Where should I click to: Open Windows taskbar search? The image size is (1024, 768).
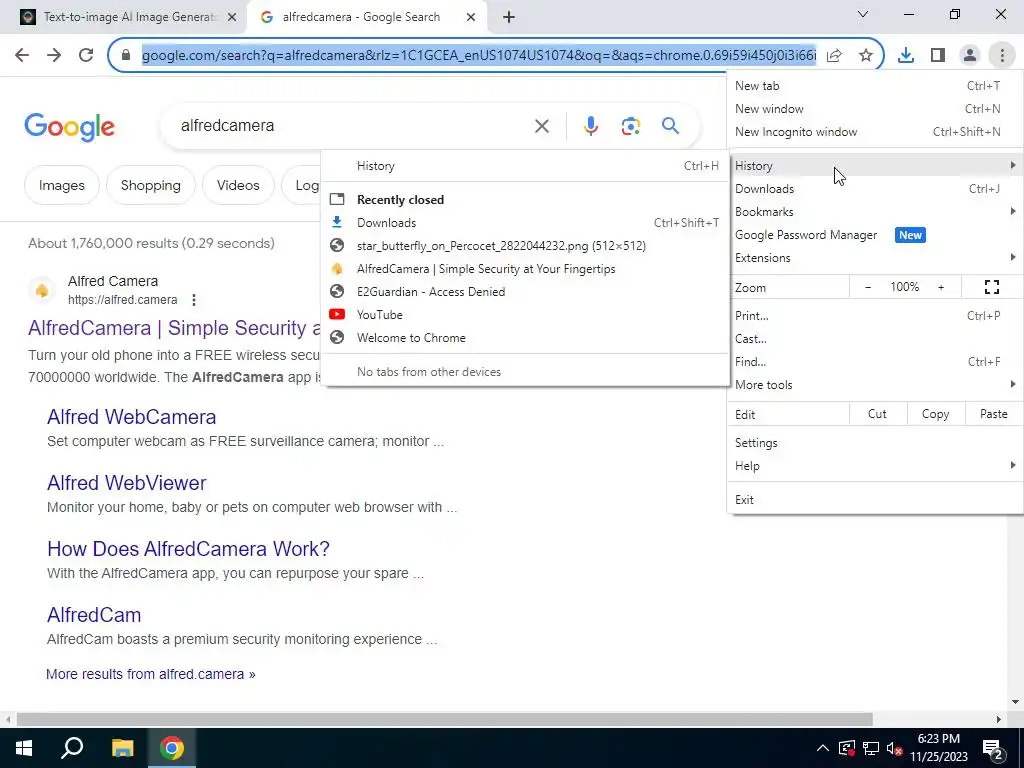[x=72, y=748]
